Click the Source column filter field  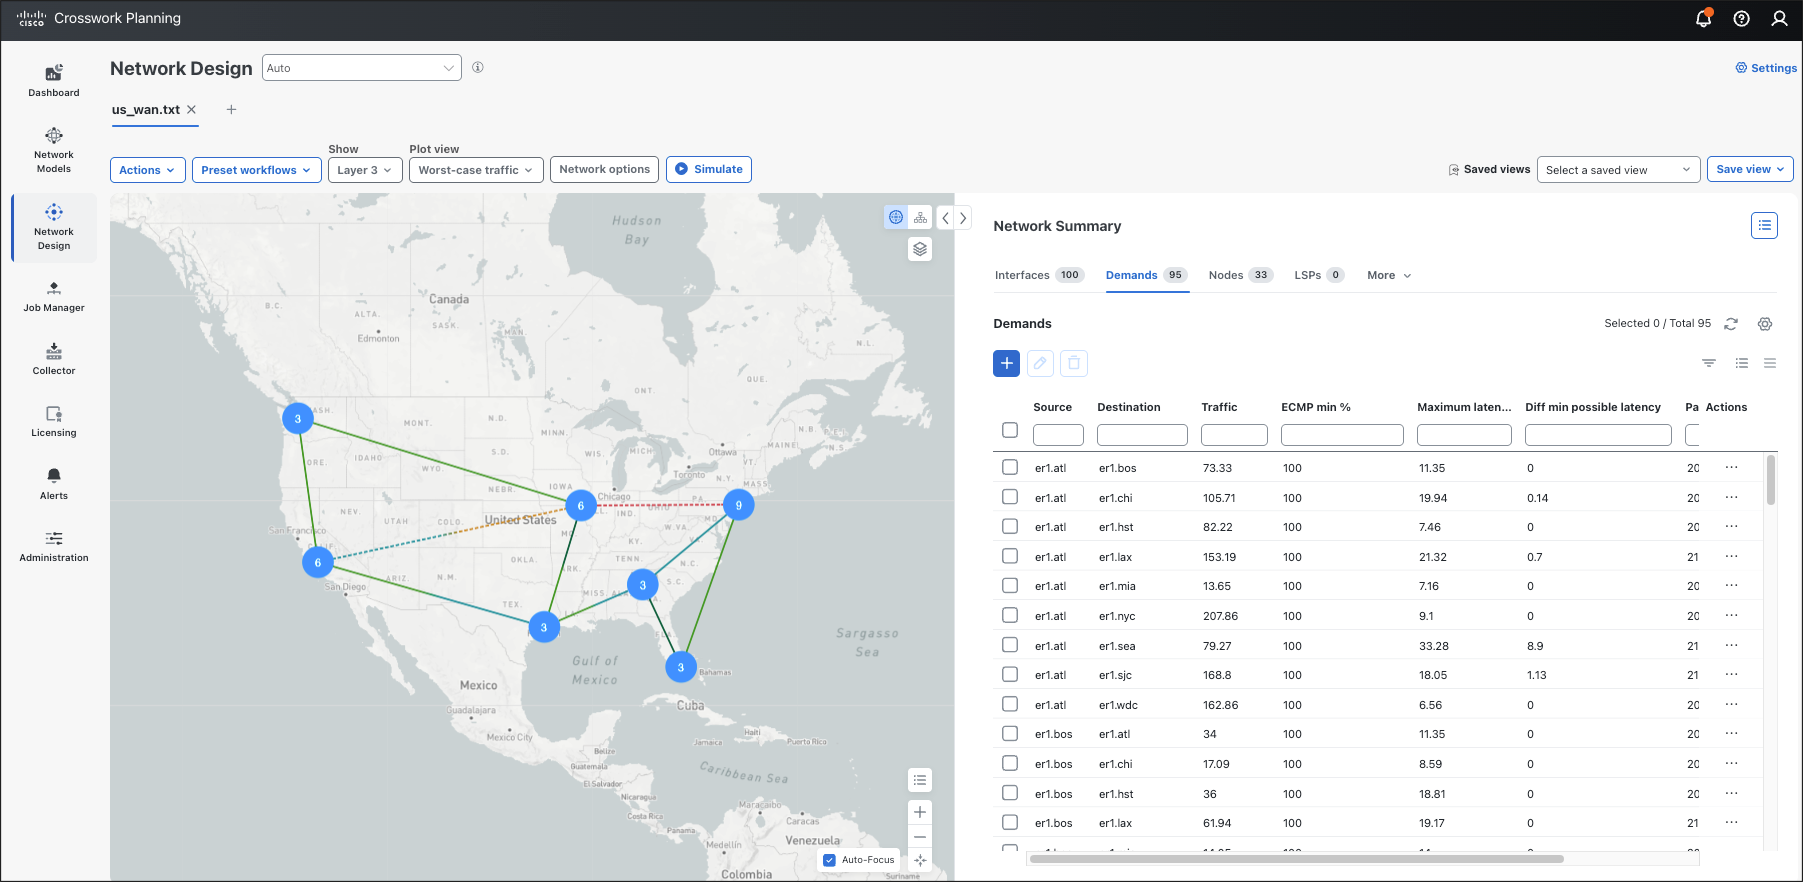click(1058, 435)
